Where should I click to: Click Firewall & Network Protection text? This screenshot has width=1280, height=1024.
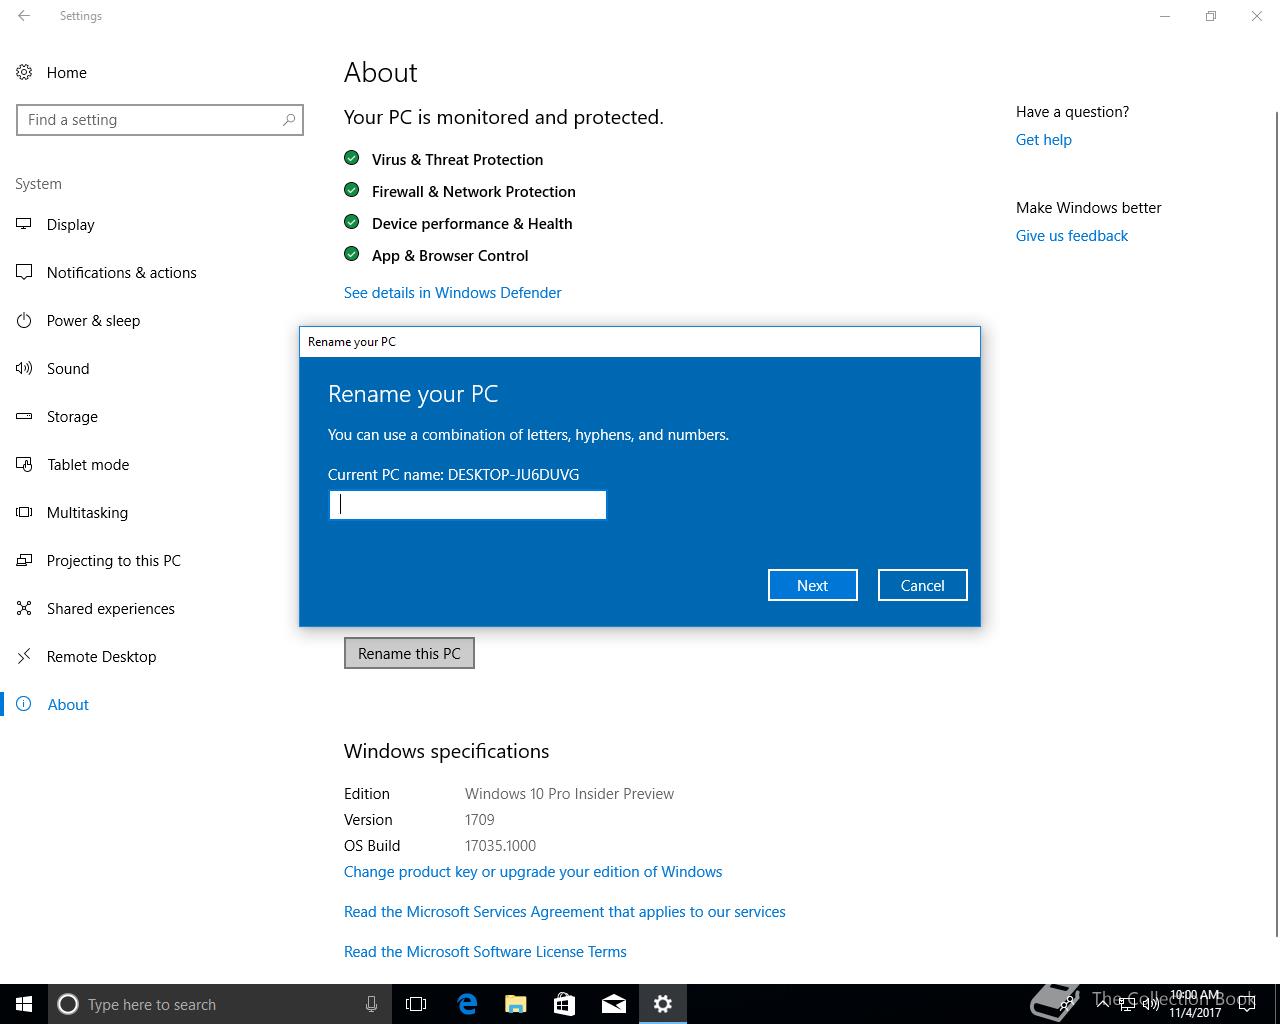(x=473, y=192)
